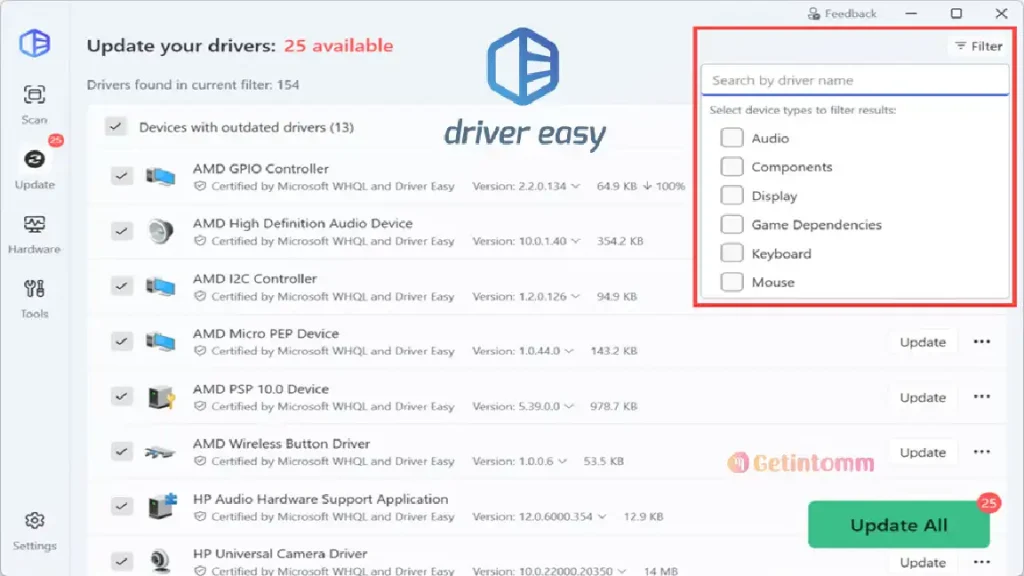
Task: Expand version 12.0.6000.354 dropdown for HP Audio
Action: [601, 517]
